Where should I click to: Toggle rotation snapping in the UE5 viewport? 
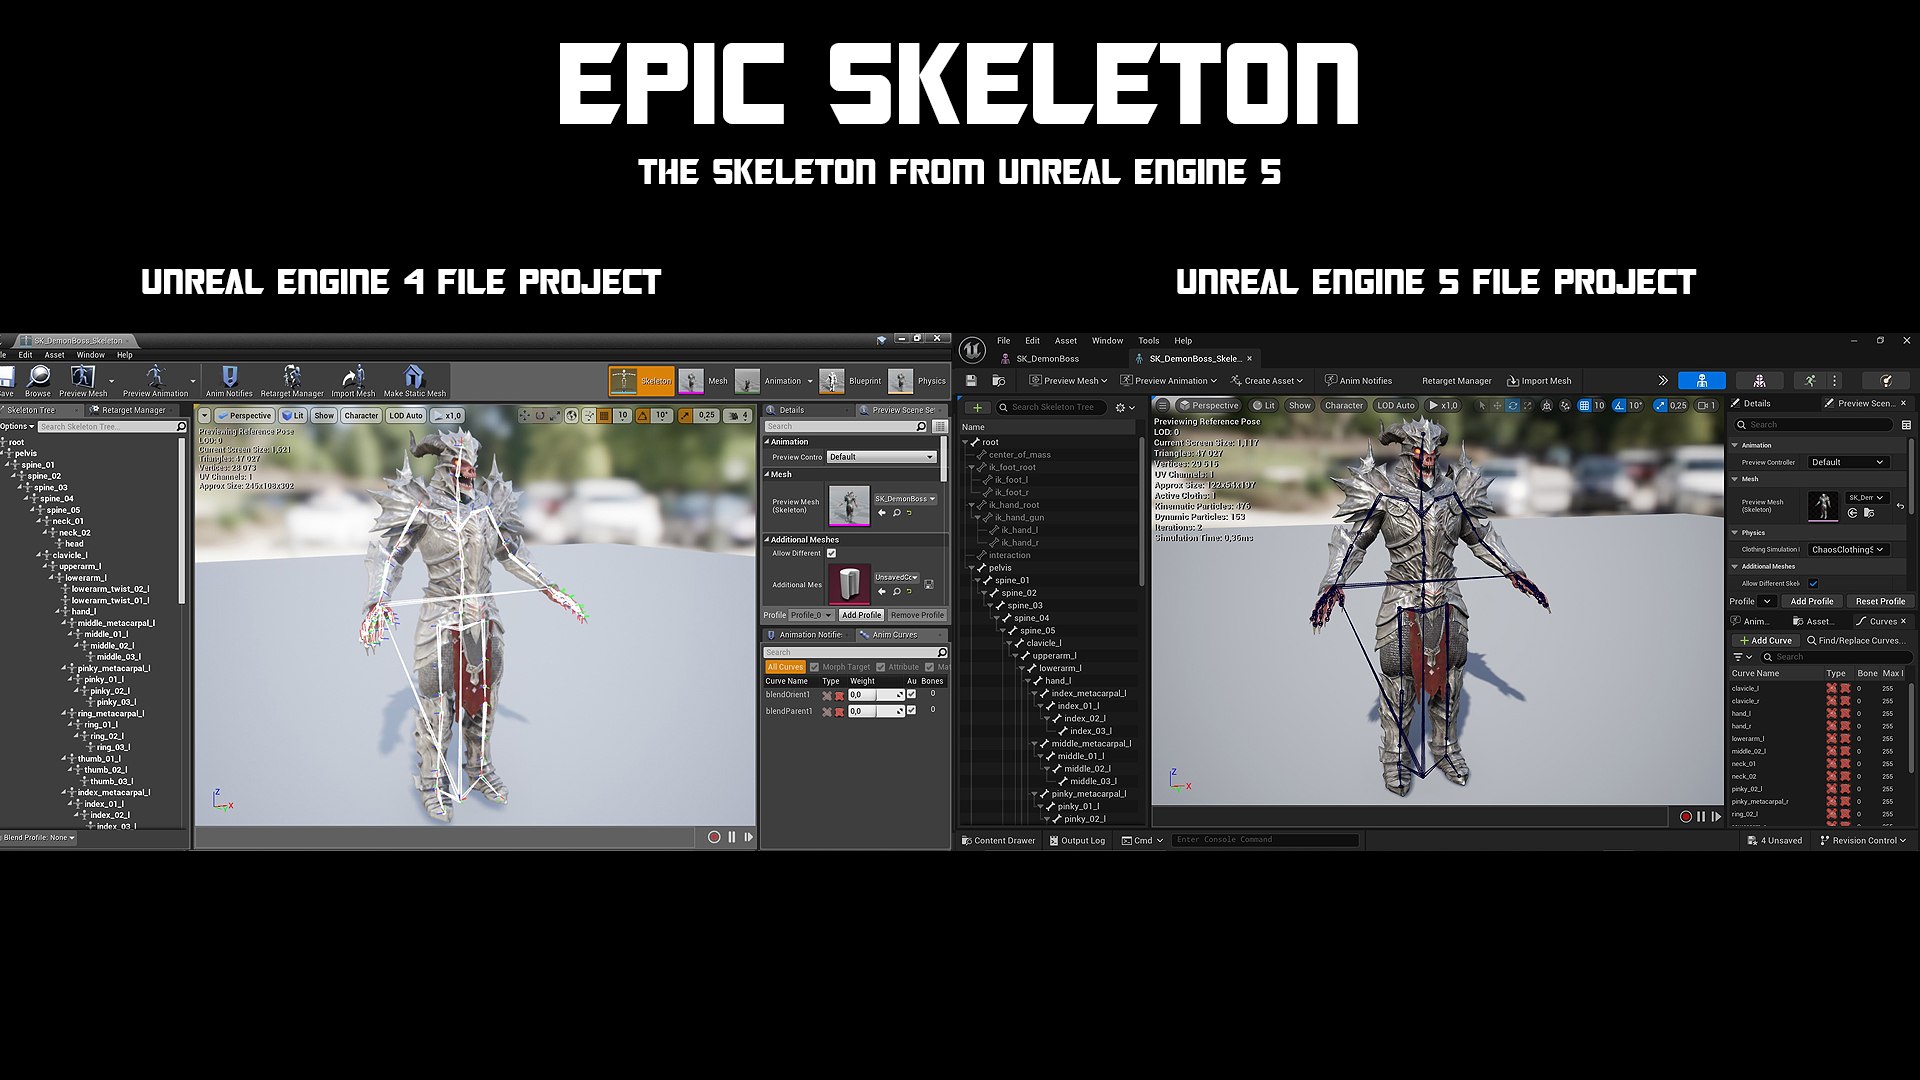click(1619, 406)
